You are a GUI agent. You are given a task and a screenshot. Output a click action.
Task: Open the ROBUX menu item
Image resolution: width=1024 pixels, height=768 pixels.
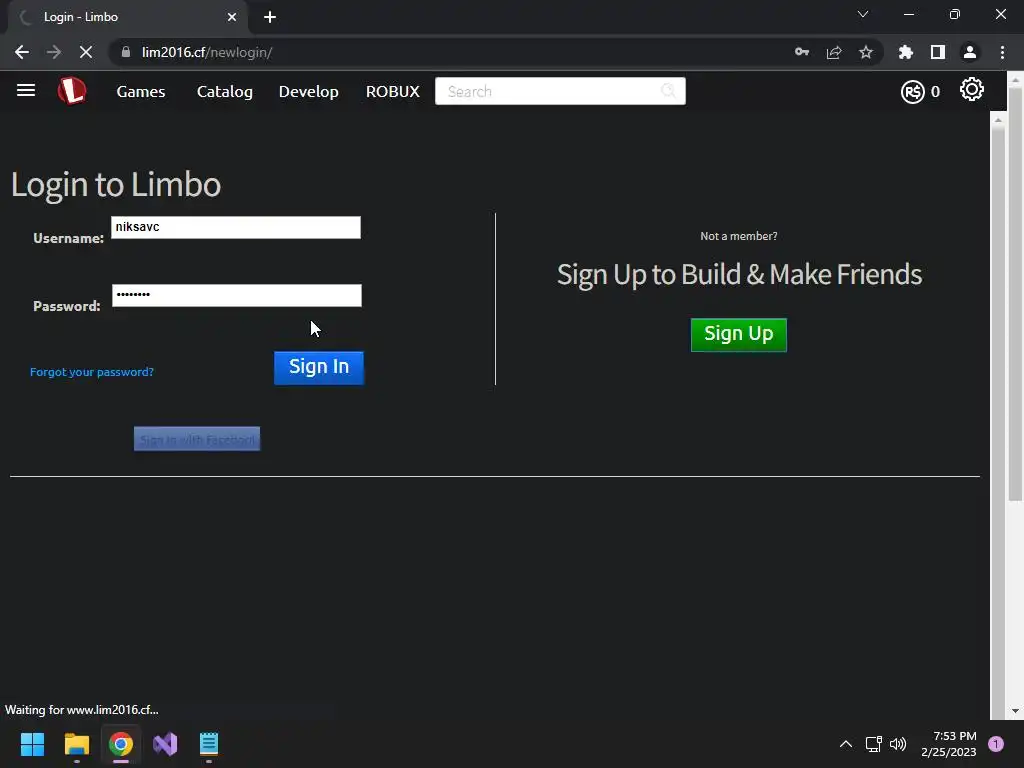(392, 91)
